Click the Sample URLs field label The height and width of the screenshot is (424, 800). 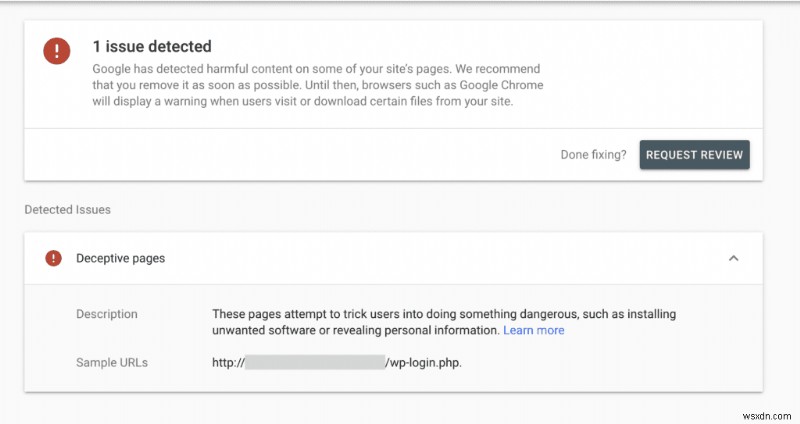(112, 362)
